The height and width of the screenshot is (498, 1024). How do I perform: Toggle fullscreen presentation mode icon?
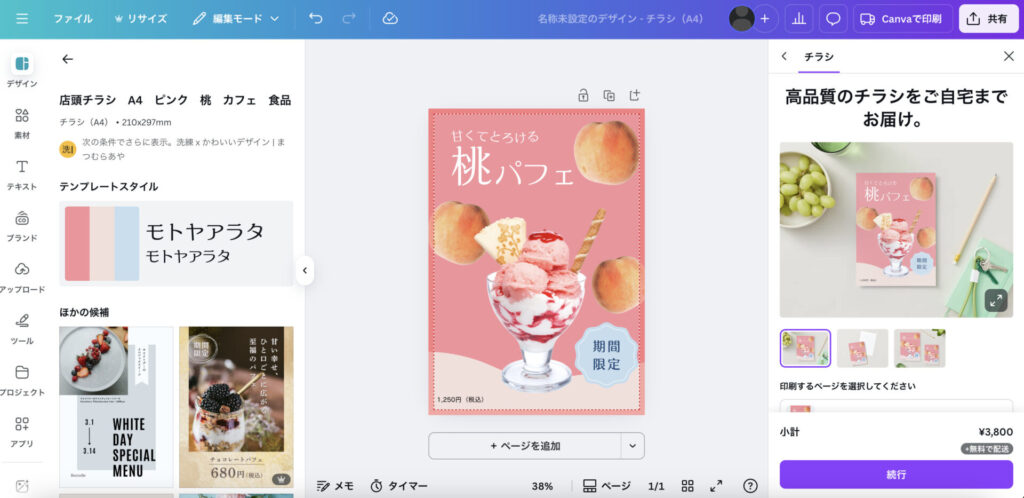coord(716,486)
